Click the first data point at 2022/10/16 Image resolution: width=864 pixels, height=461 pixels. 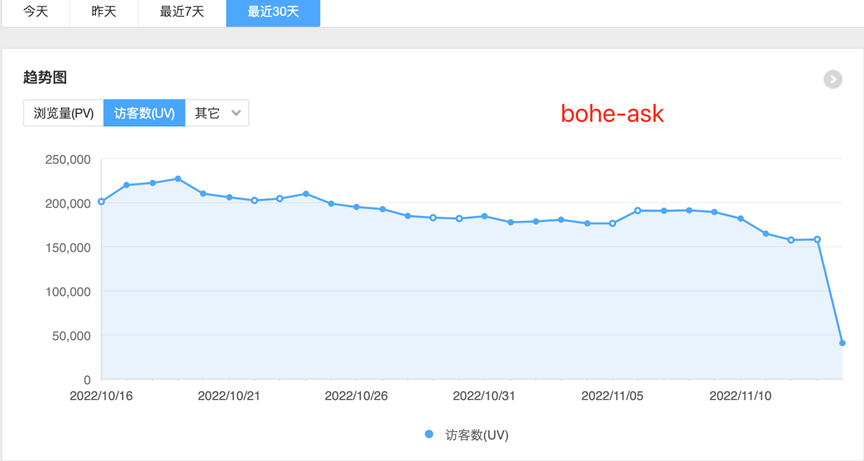(101, 202)
